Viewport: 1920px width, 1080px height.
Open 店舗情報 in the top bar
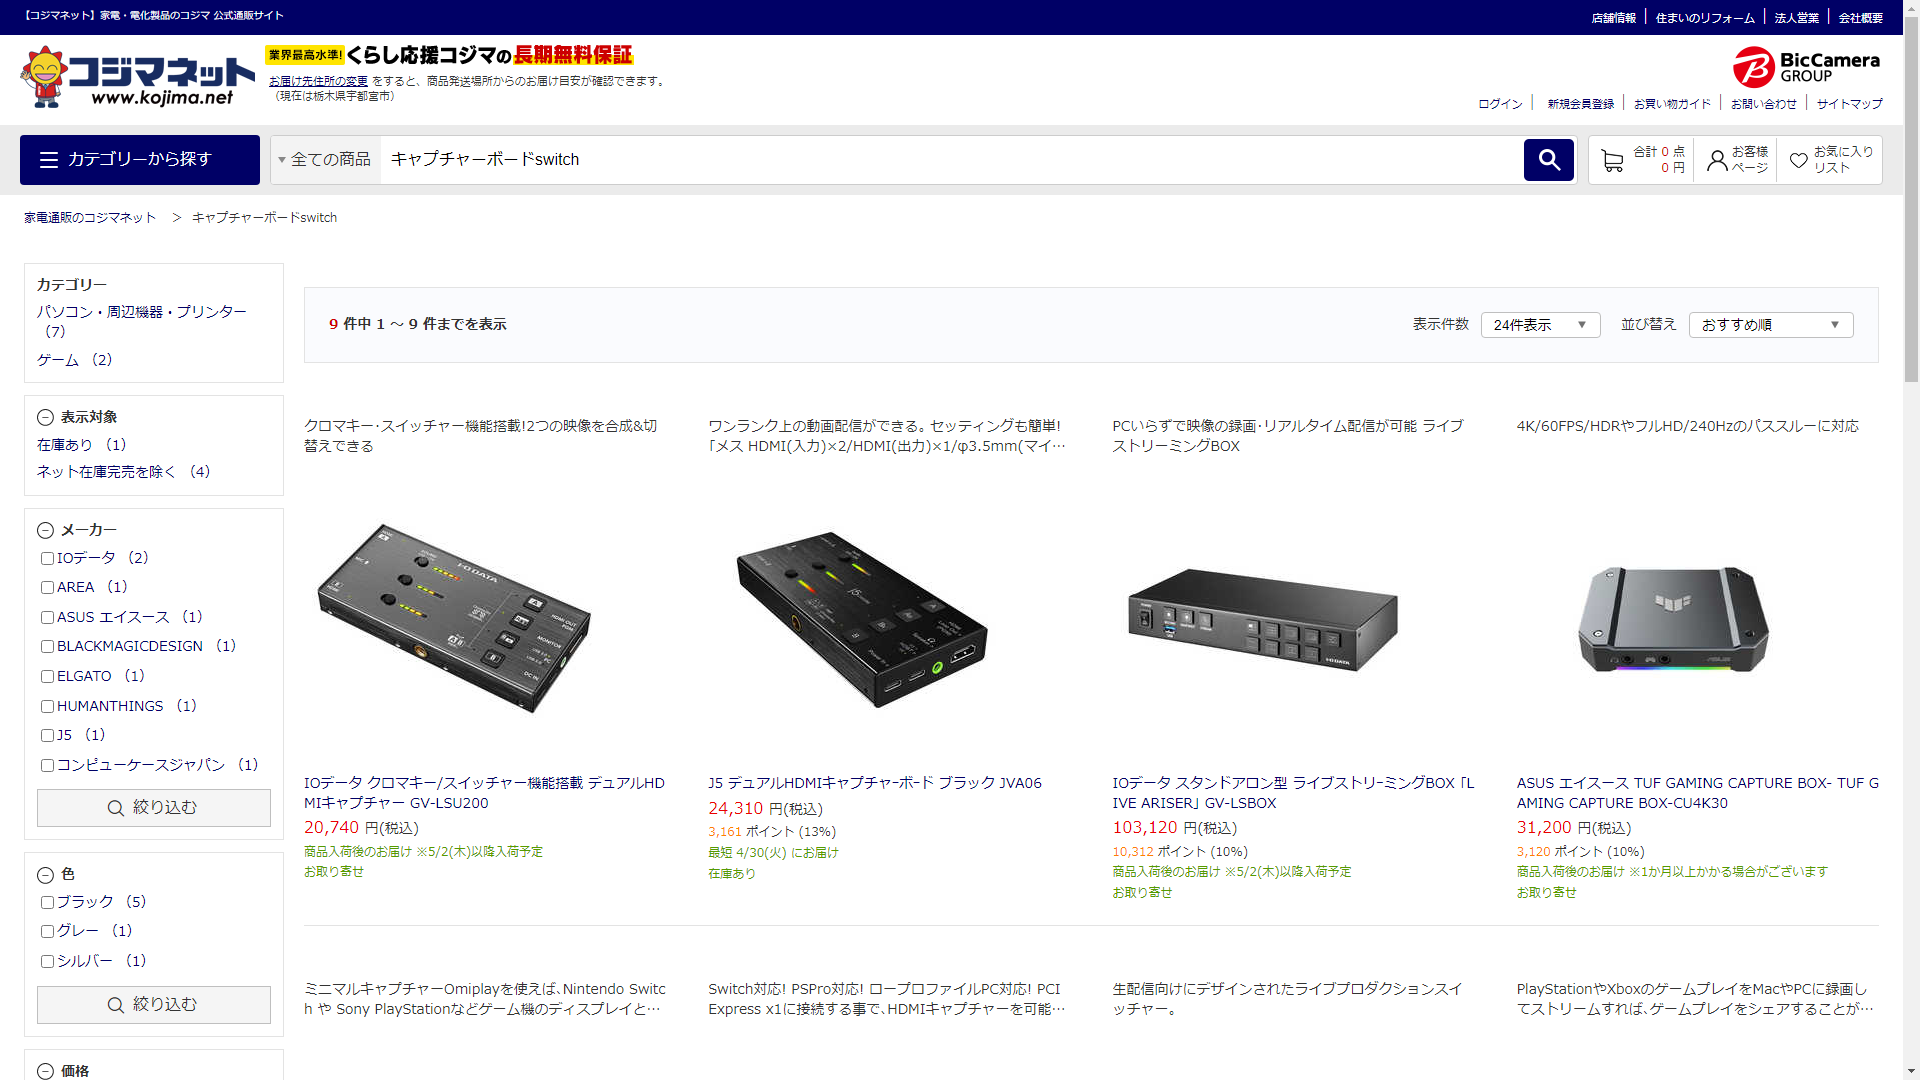pos(1613,18)
